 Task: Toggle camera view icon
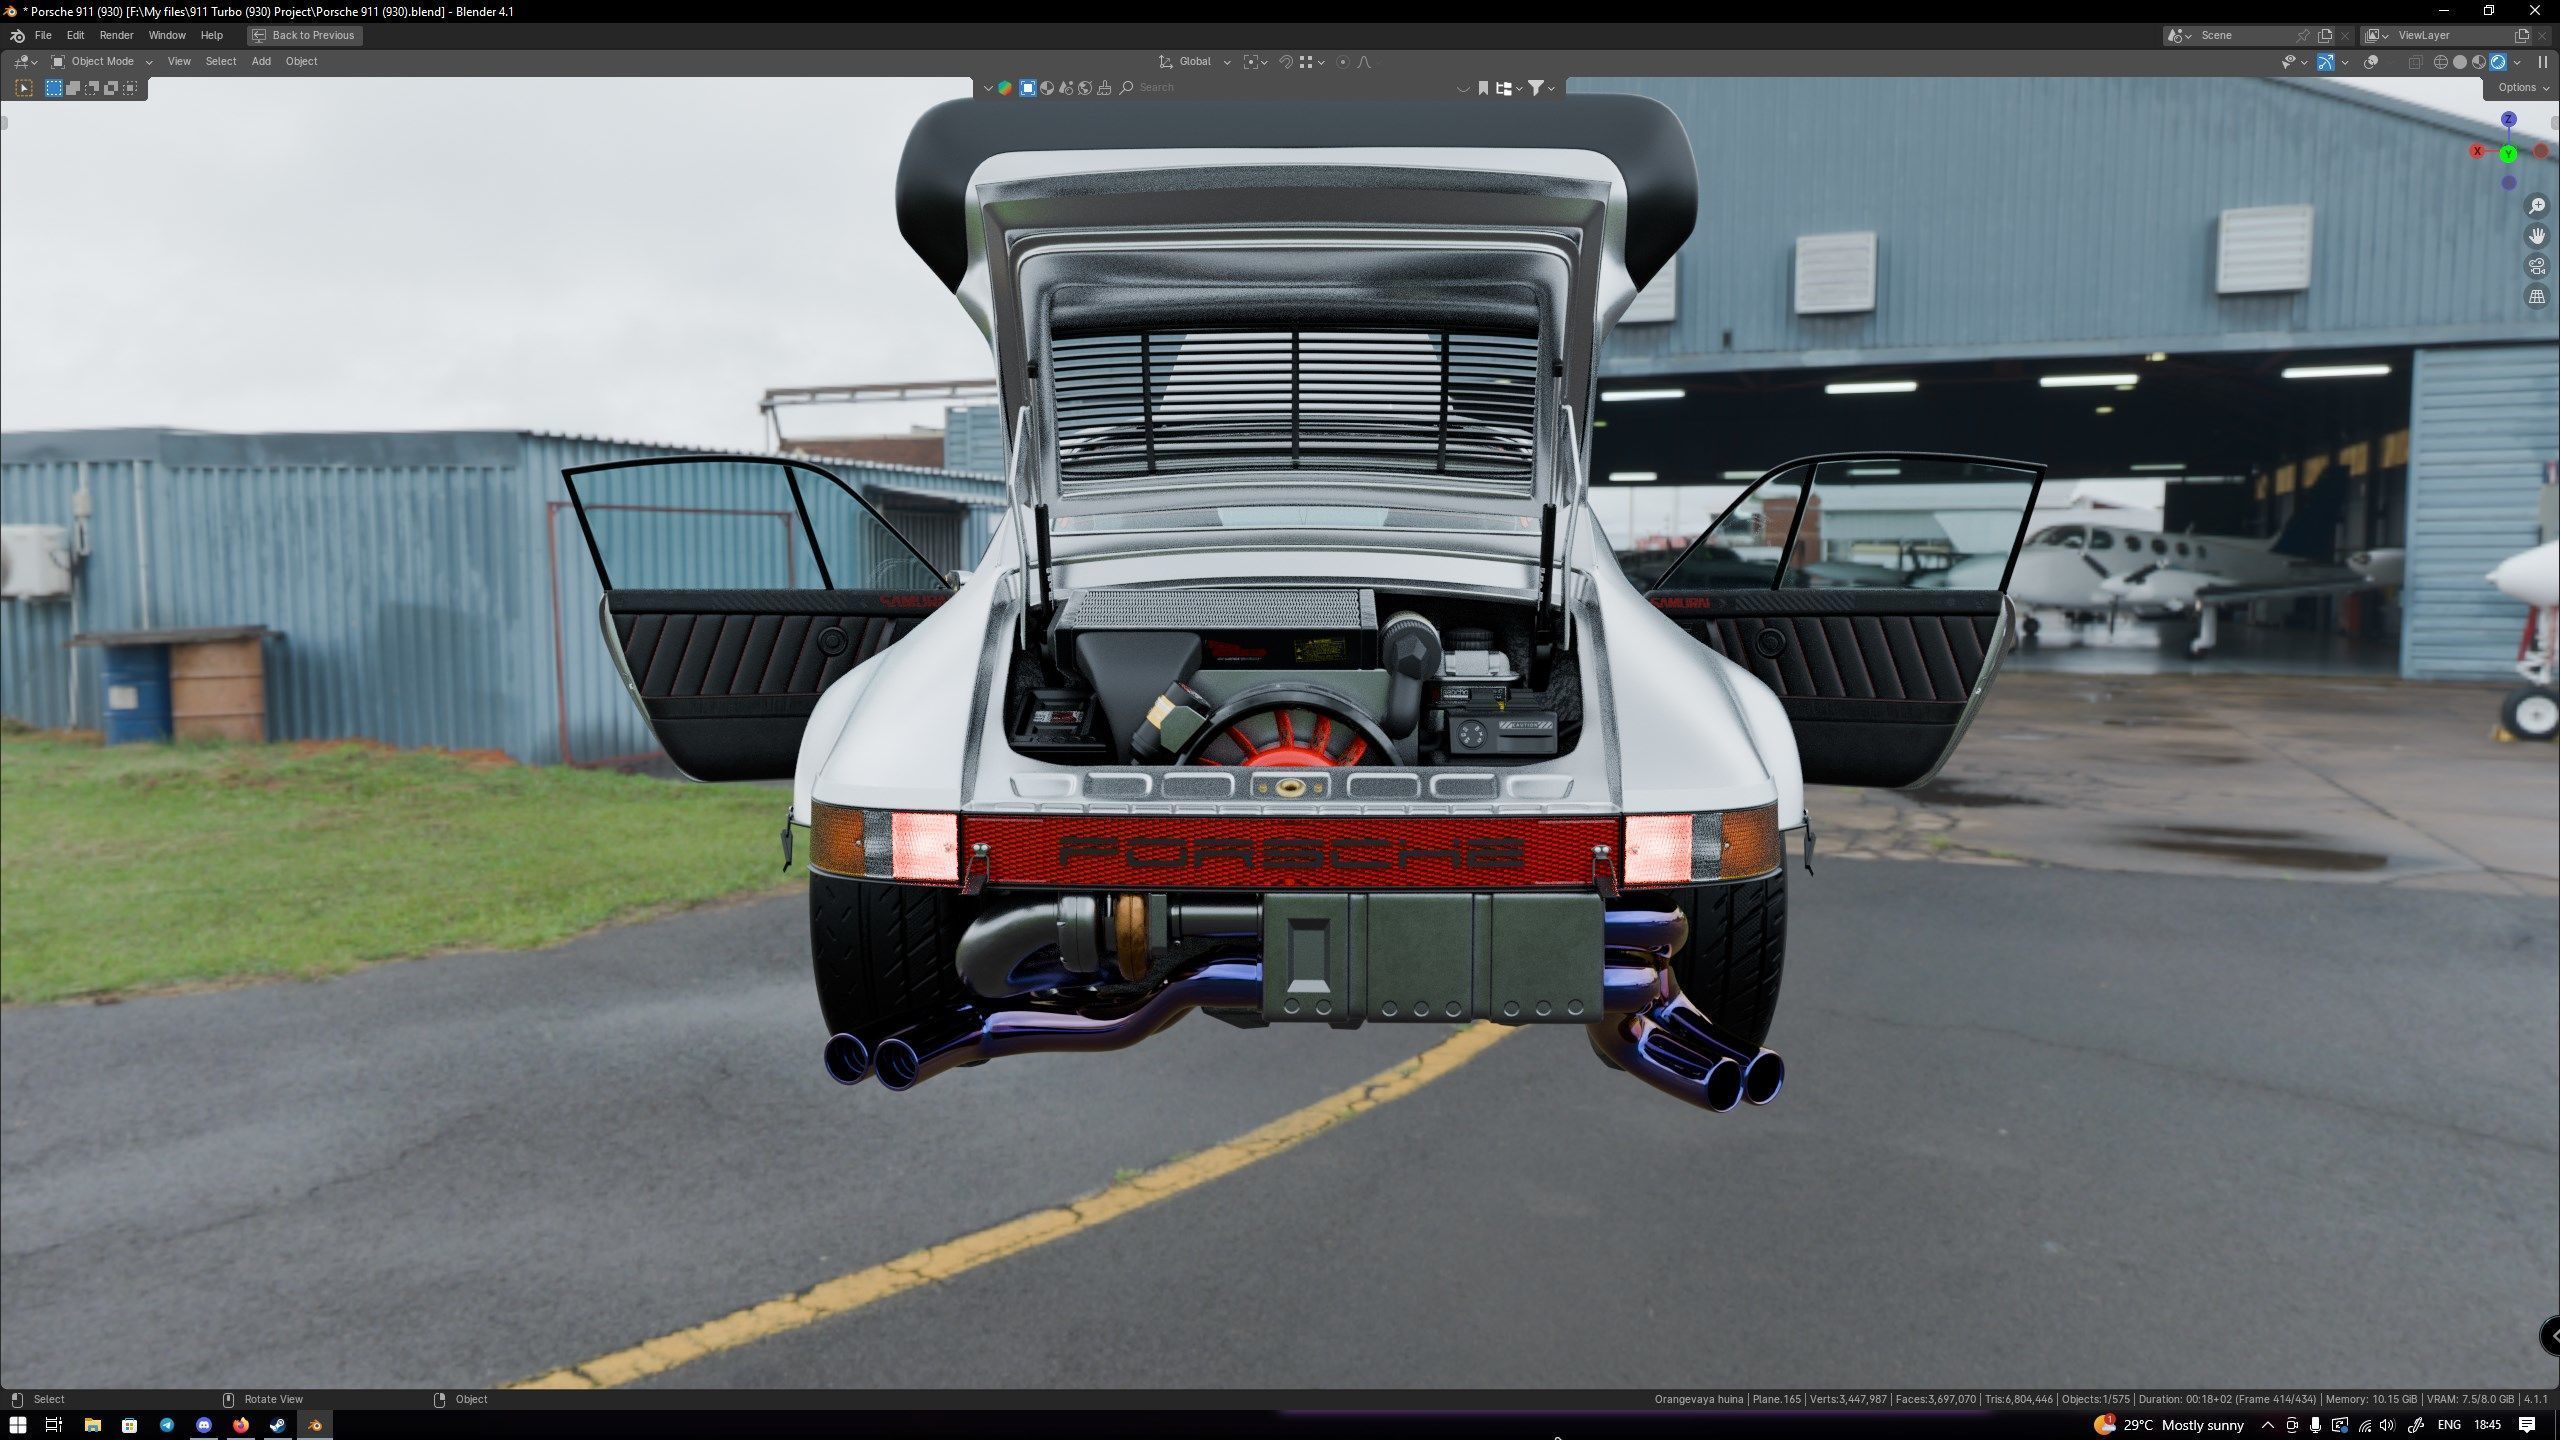2537,266
